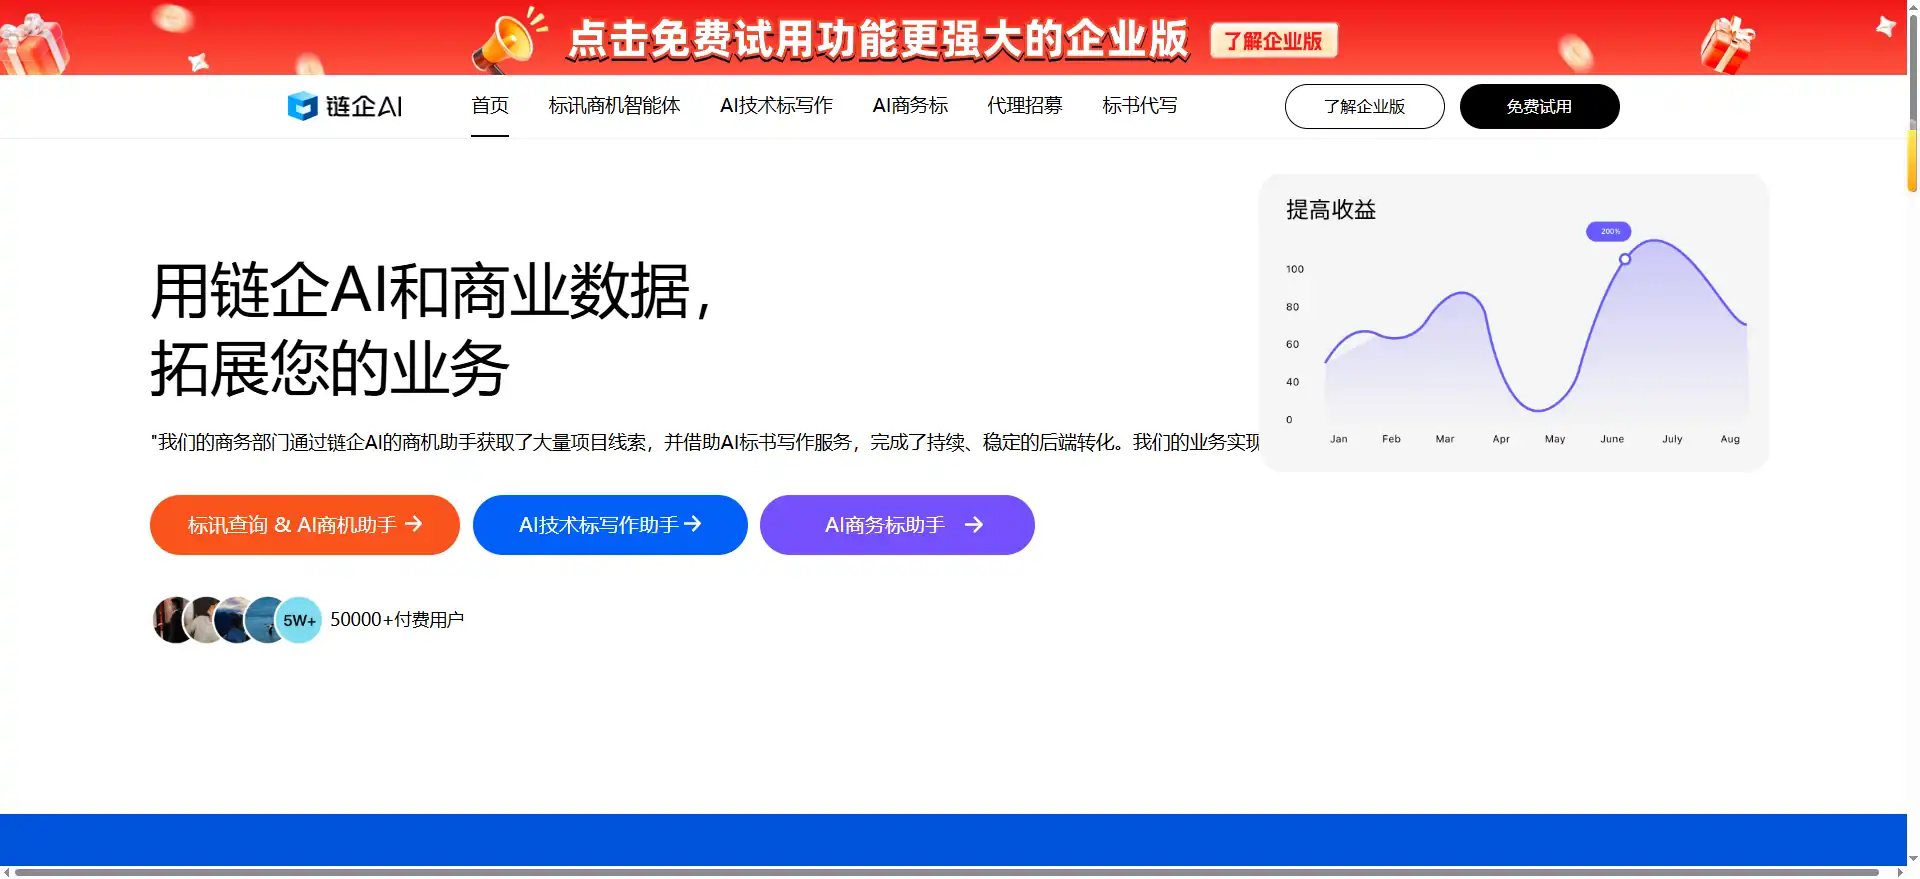Click the 5W+ avatar badge
Screen dimensions: 1920x879
[299, 620]
